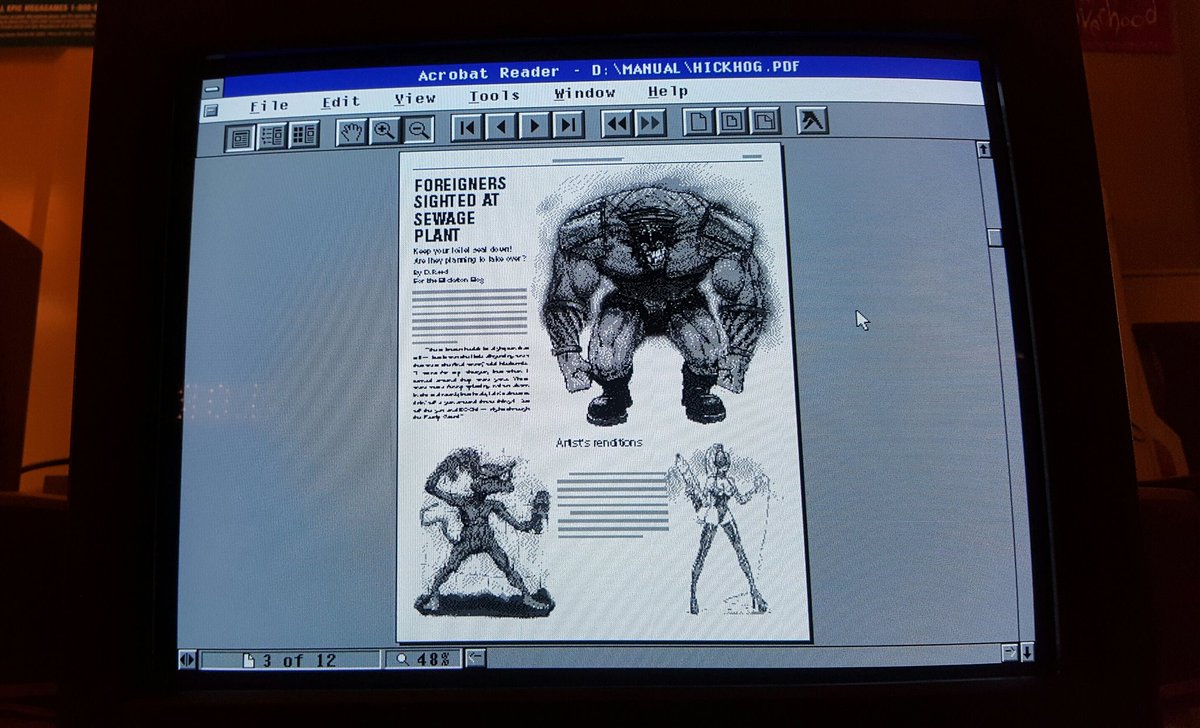The width and height of the screenshot is (1200, 728).
Task: Open the Find tool
Action: pos(812,119)
